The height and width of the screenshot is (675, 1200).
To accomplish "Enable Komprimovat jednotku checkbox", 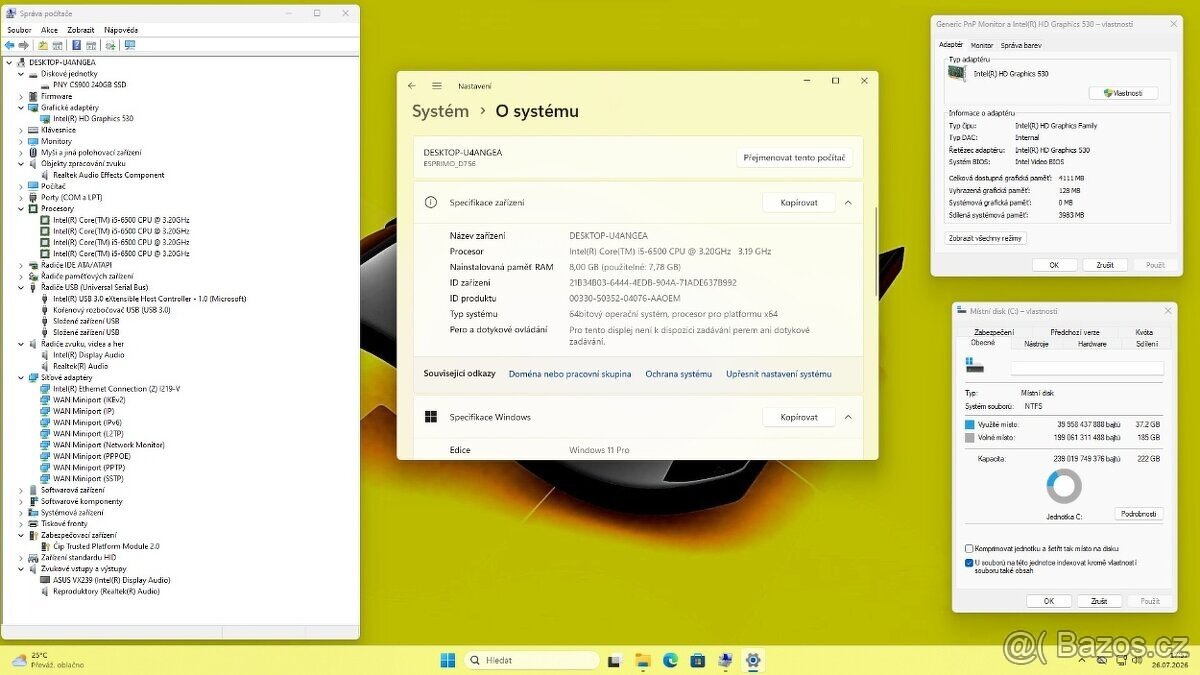I will click(x=969, y=548).
